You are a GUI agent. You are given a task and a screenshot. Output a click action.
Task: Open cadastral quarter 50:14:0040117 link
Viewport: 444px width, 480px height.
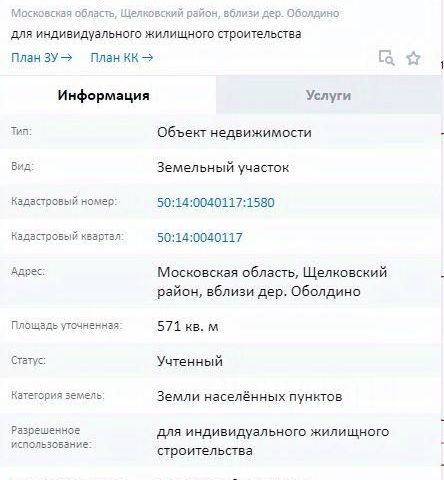point(200,237)
